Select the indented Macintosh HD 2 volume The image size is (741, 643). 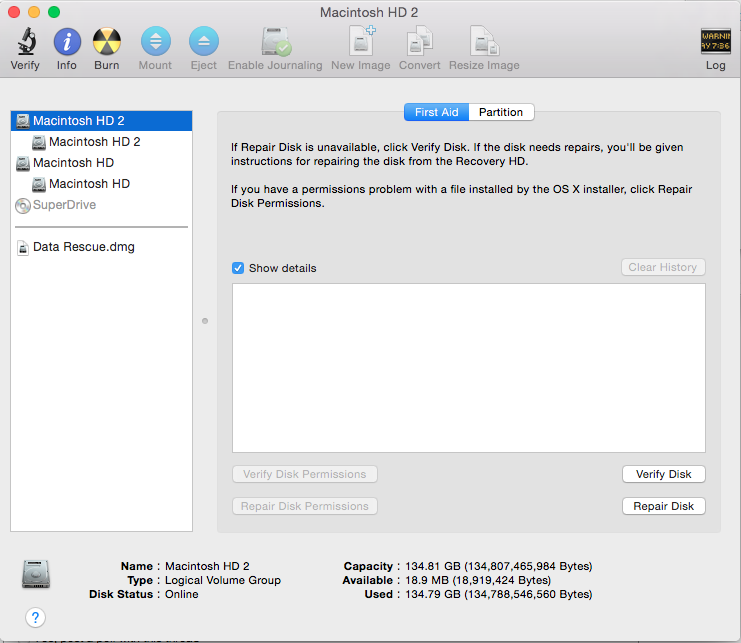click(101, 142)
